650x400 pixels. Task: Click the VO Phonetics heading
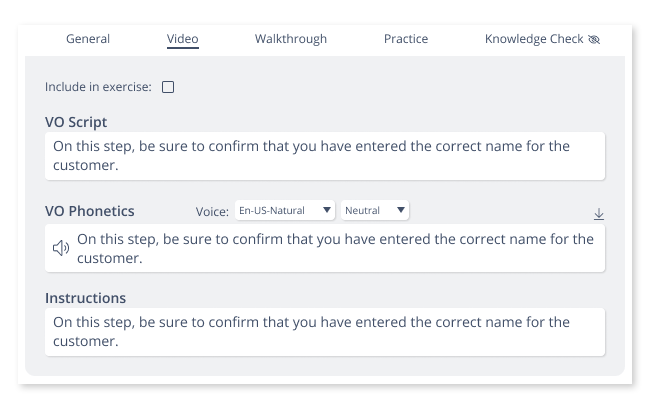tap(90, 211)
